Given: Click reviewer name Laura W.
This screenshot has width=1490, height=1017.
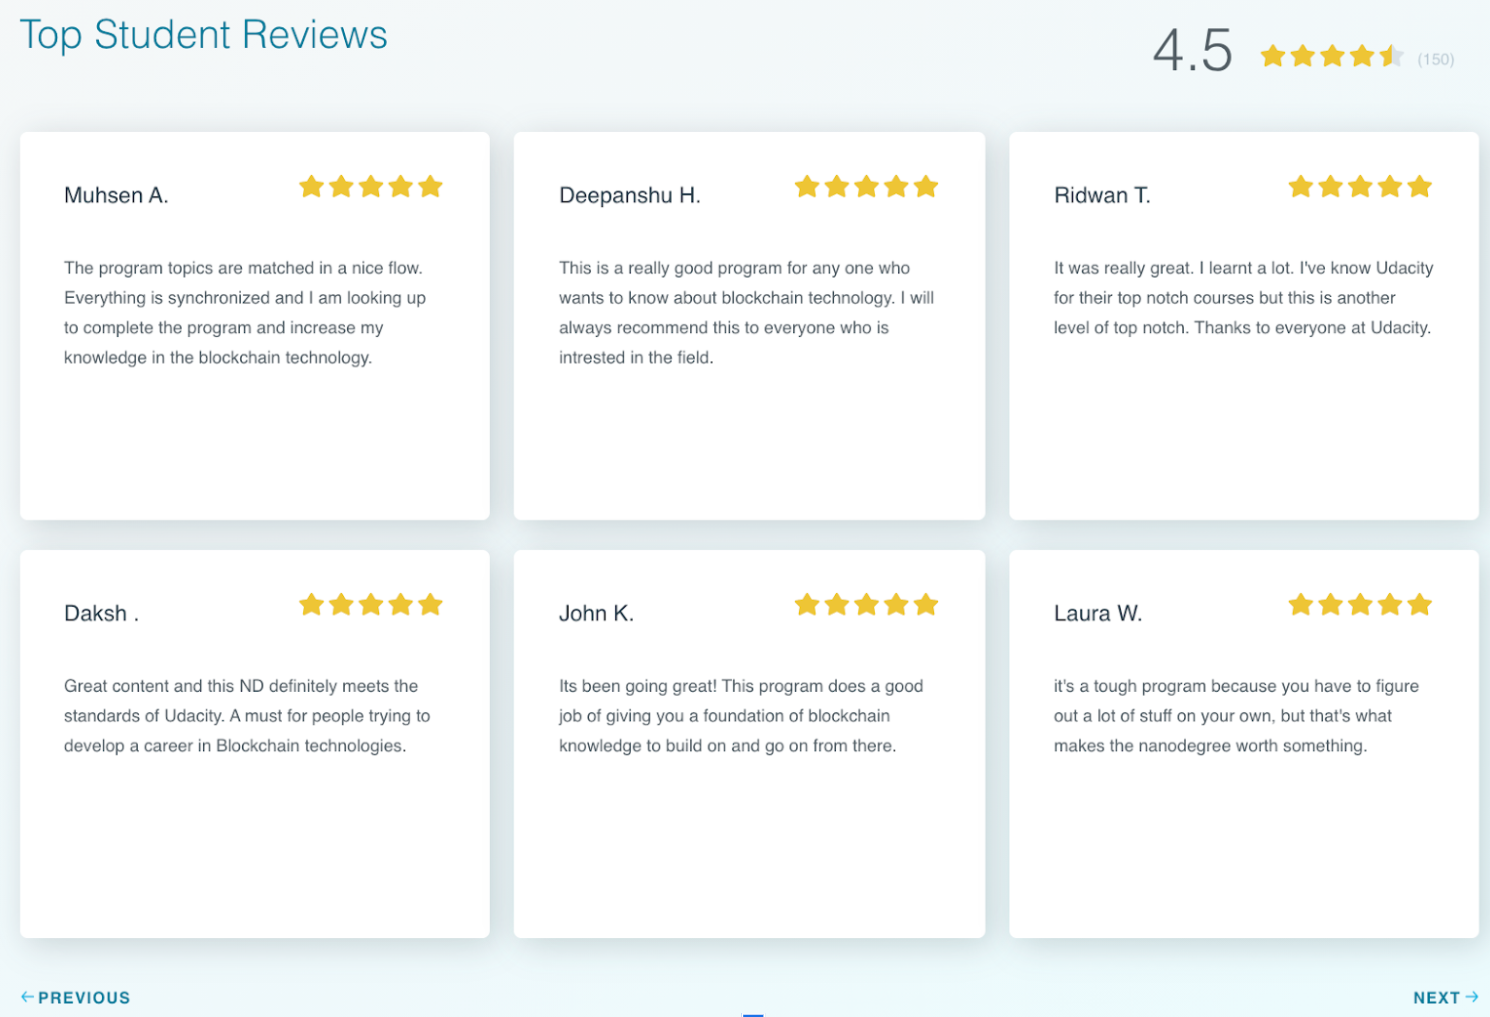Looking at the screenshot, I should pos(1098,613).
